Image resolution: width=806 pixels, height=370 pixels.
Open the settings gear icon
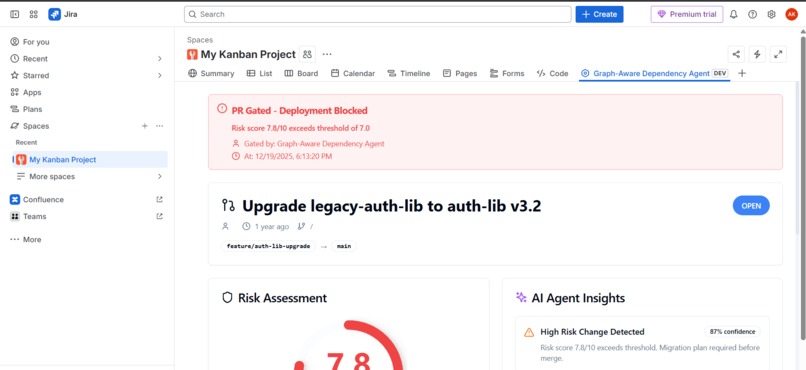tap(771, 14)
